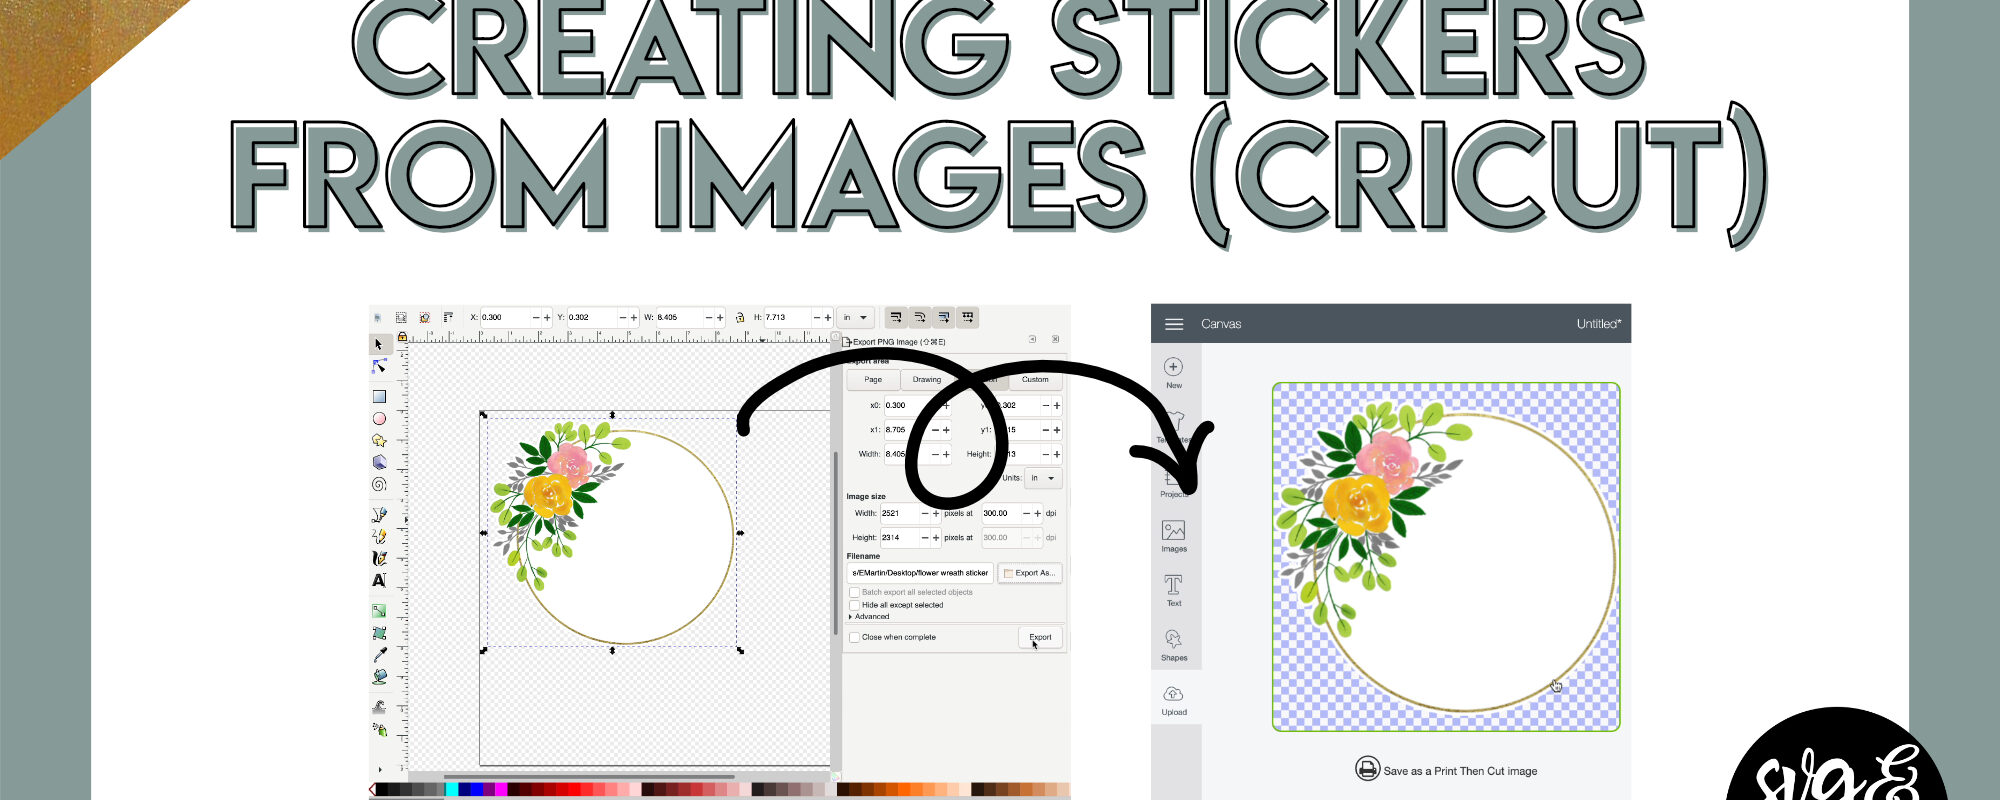Toggle move patterns with objects
The image size is (2000, 800).
968,317
